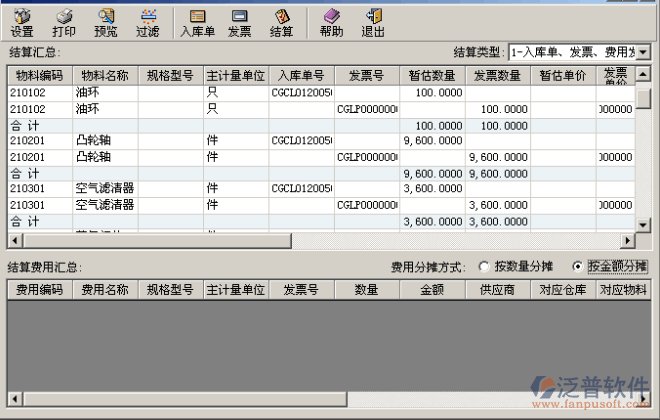Click the 发票 invoice icon
This screenshot has width=660, height=420.
pos(240,23)
